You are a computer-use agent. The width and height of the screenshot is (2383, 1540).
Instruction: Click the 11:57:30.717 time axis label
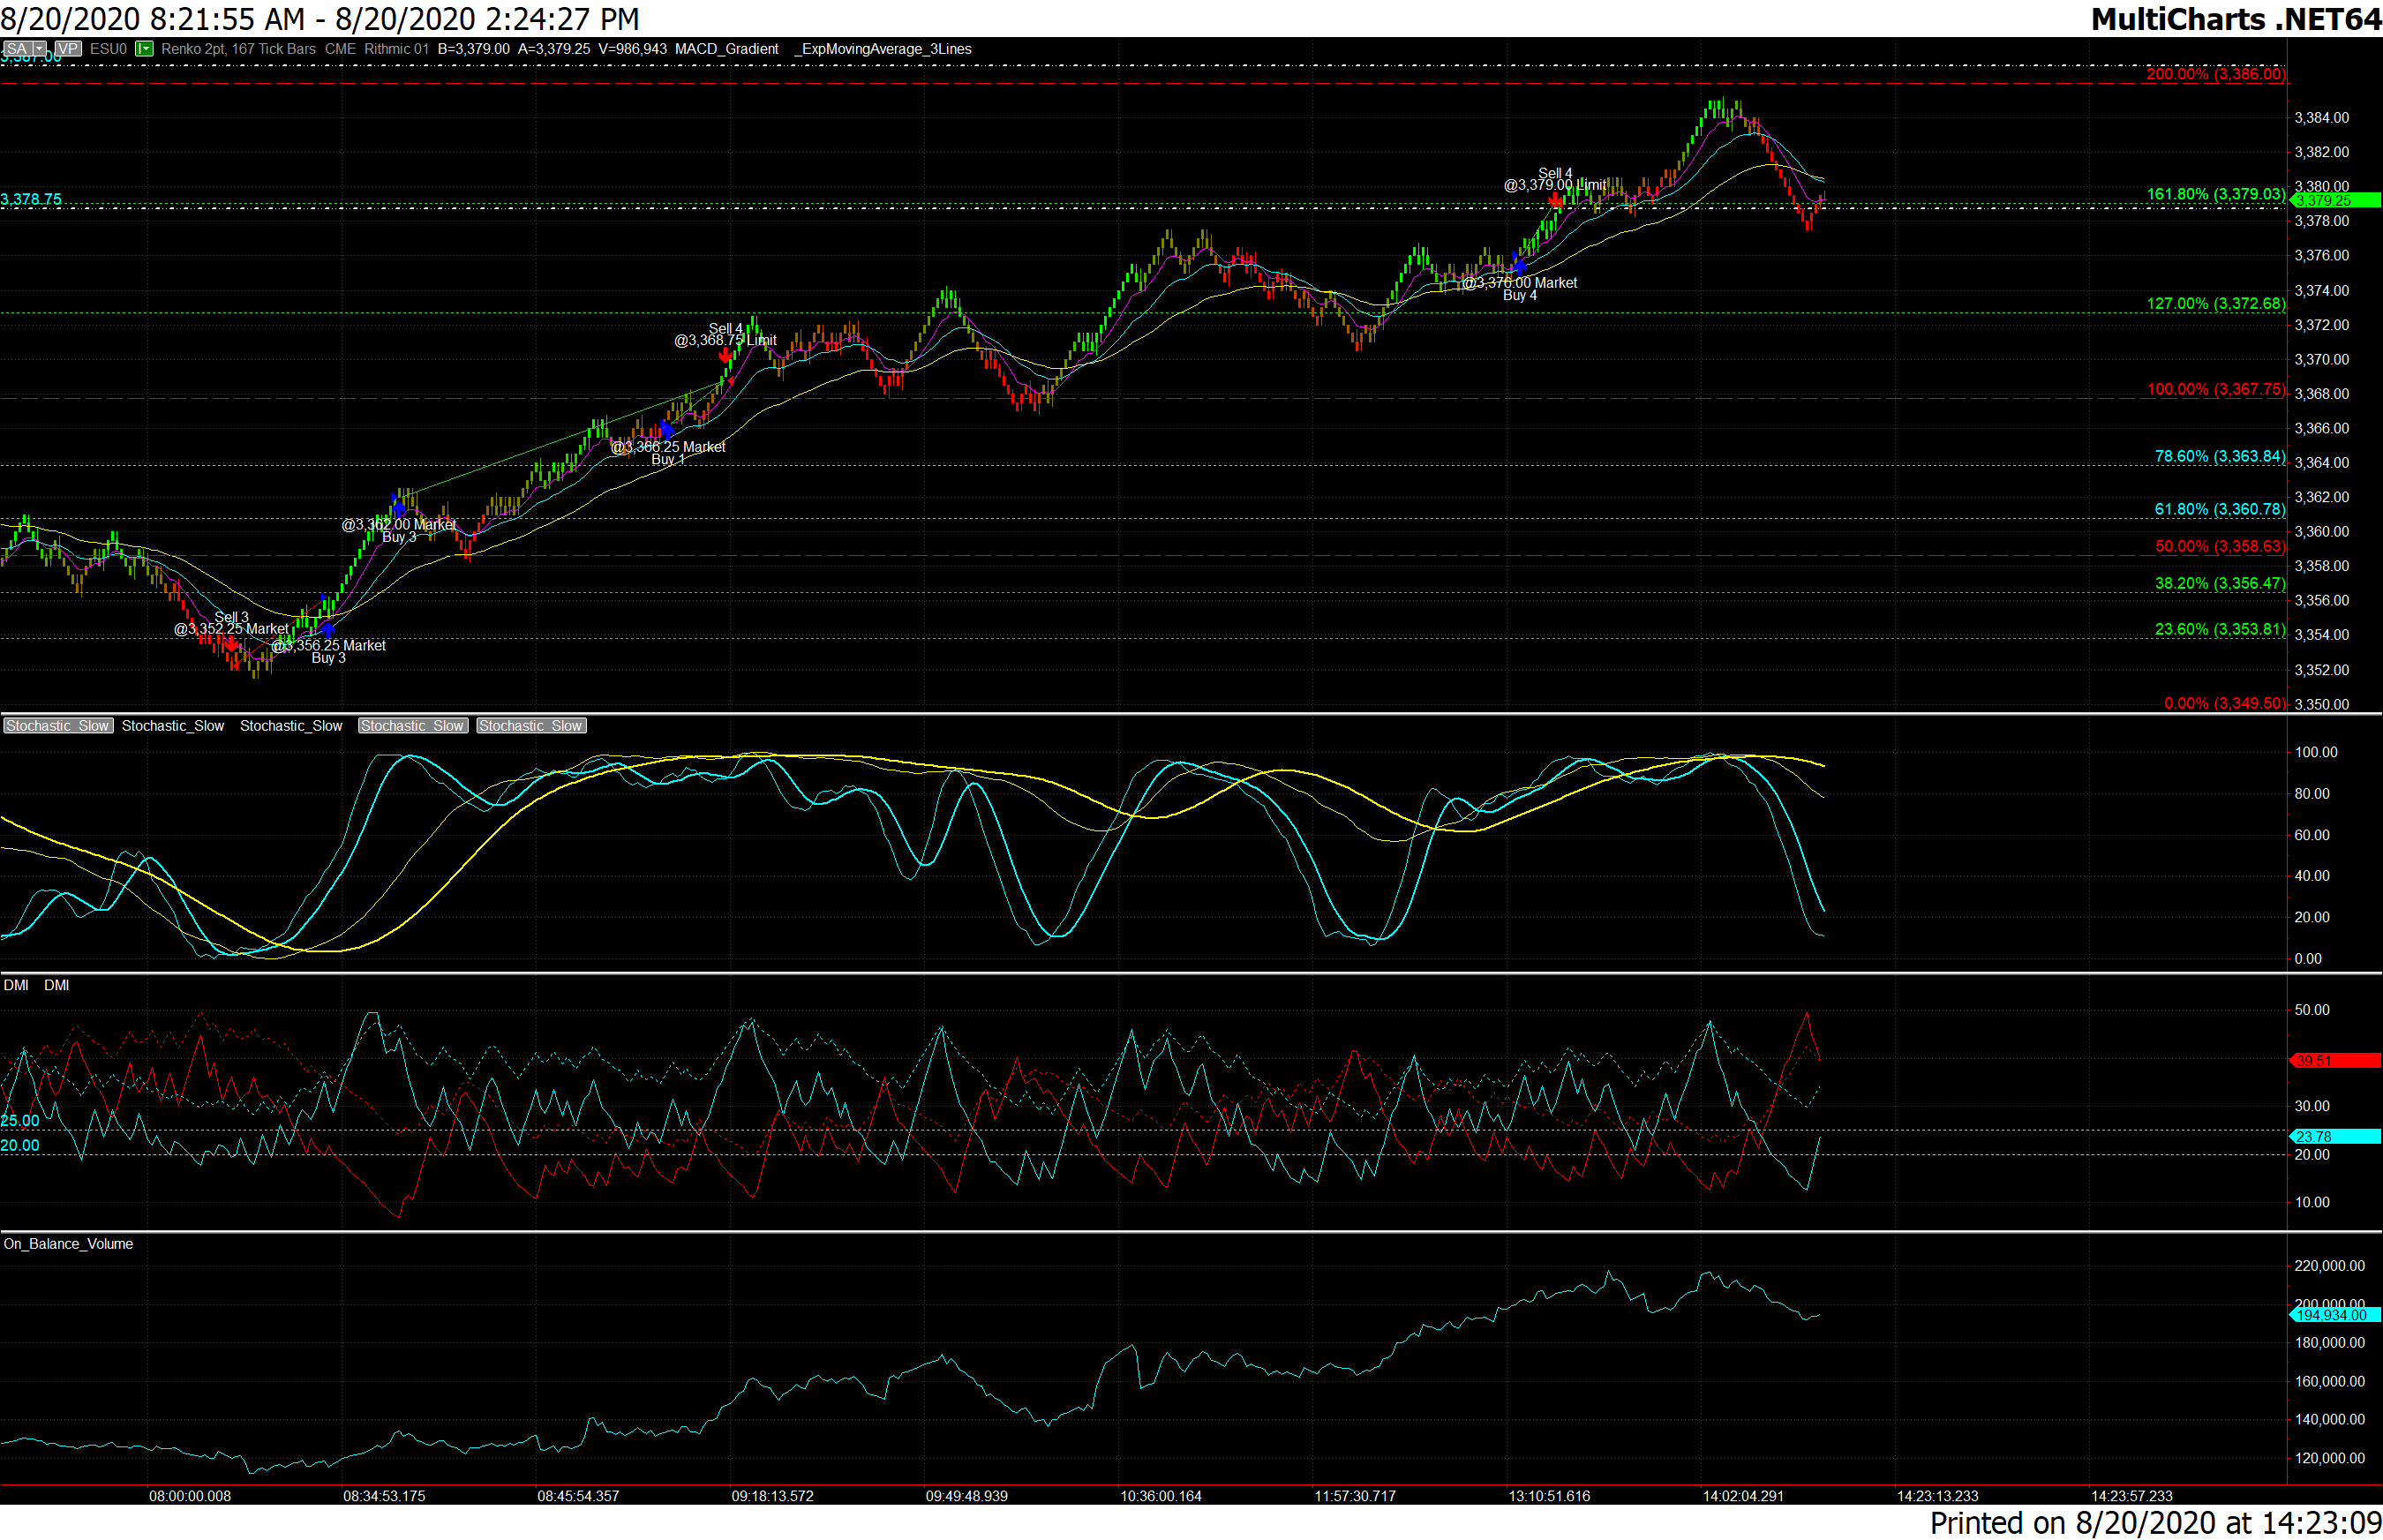click(1355, 1496)
